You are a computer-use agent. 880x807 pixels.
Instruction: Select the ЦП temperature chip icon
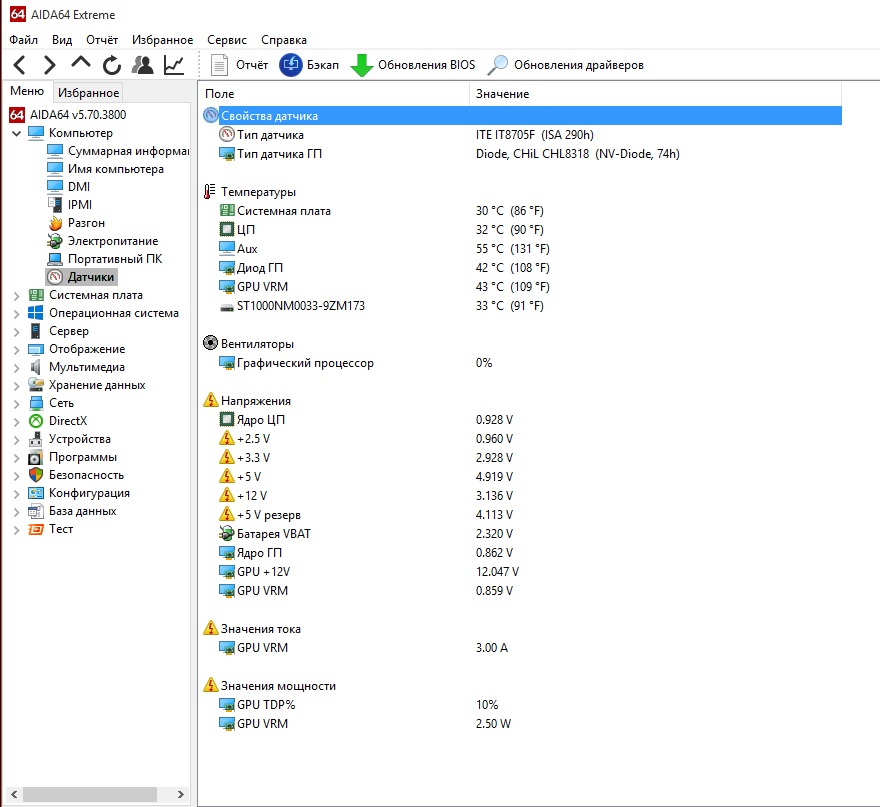226,230
